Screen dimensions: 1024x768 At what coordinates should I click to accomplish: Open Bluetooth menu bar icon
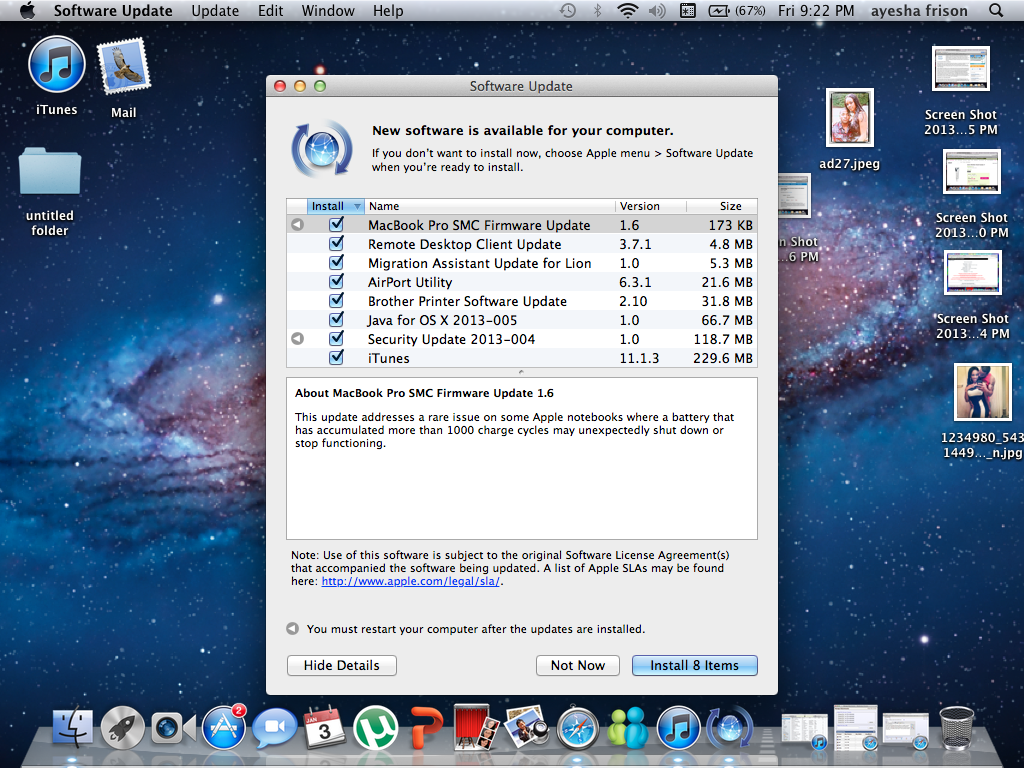pyautogui.click(x=597, y=10)
